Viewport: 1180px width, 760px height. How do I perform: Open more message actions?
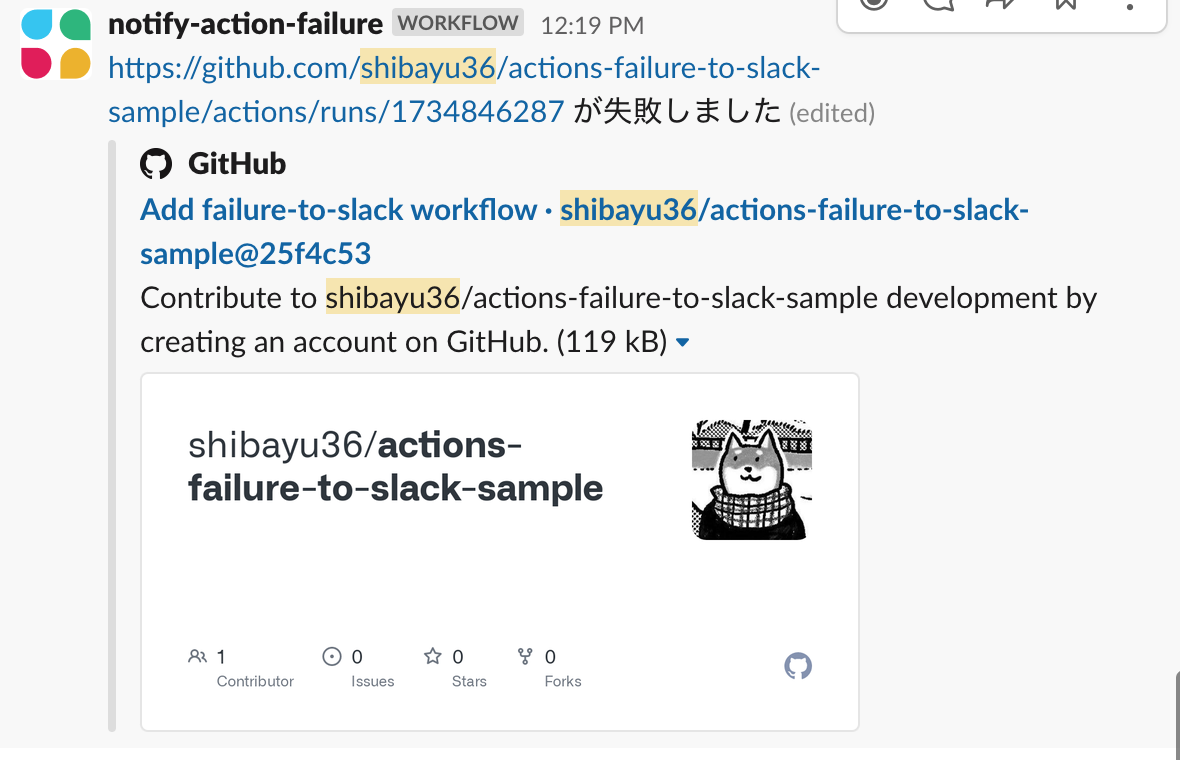(x=1128, y=8)
